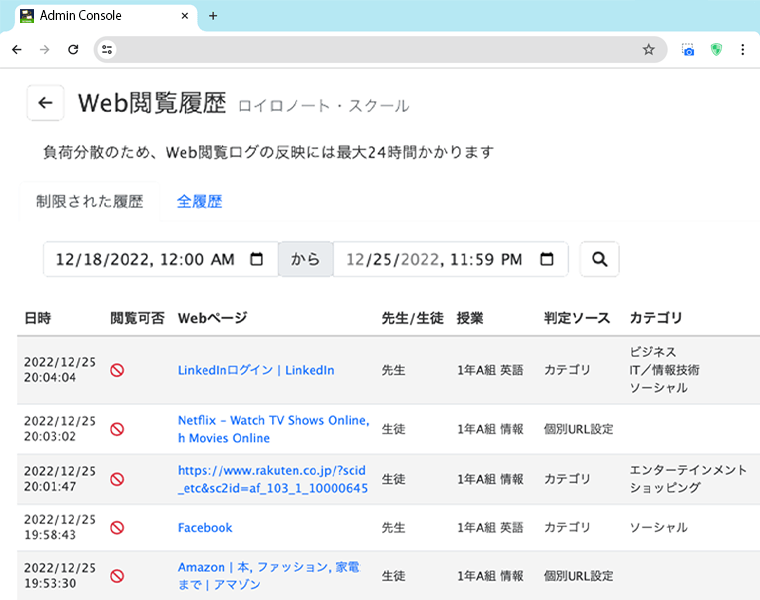This screenshot has height=600, width=760.
Task: Click the blocked icon in the Netflix row
Action: coord(117,429)
